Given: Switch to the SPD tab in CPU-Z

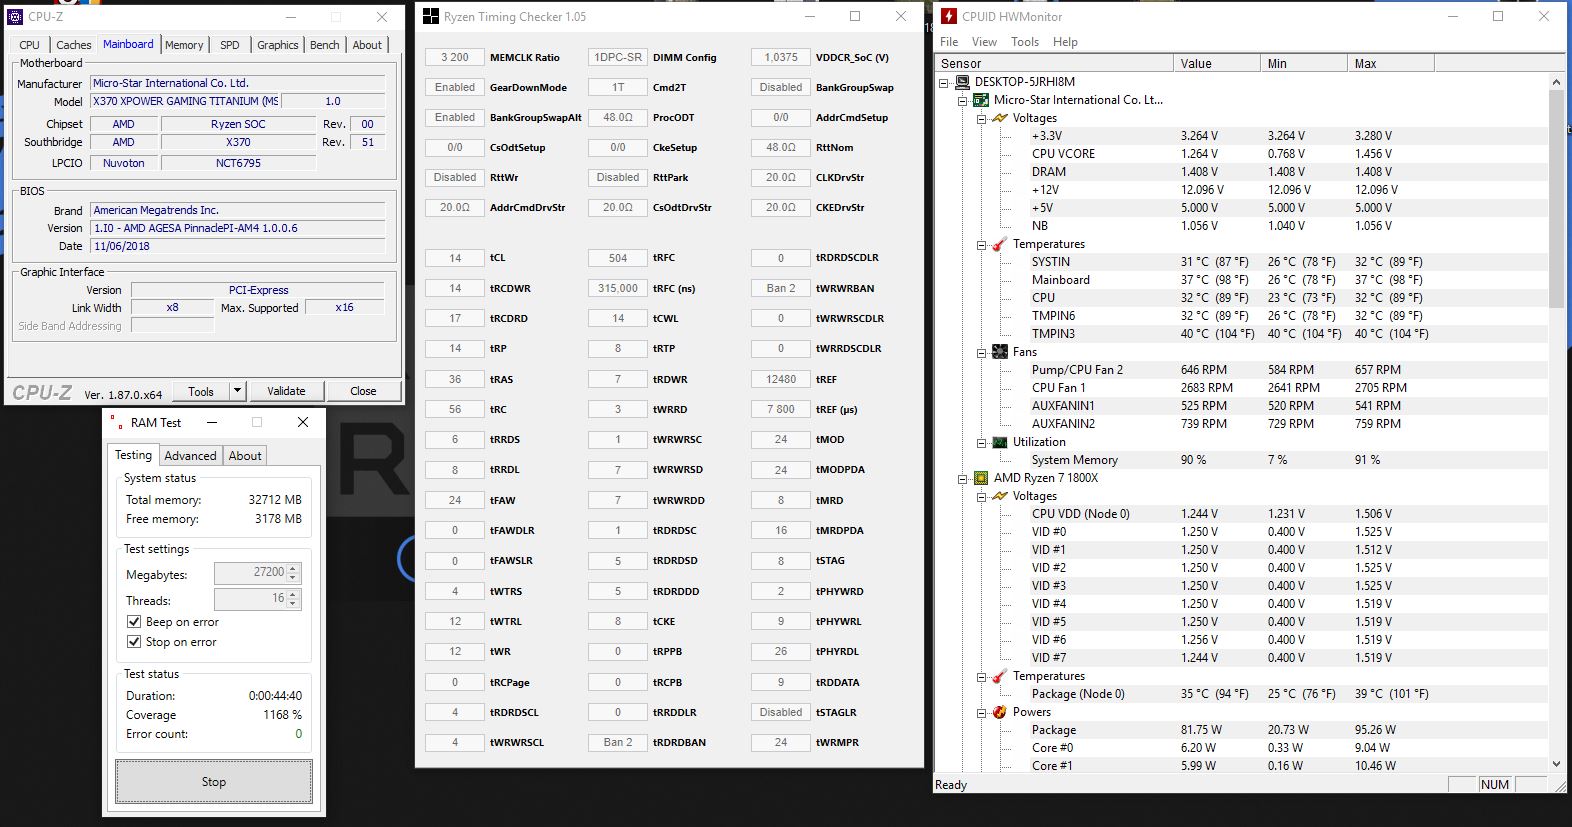Looking at the screenshot, I should coord(230,45).
